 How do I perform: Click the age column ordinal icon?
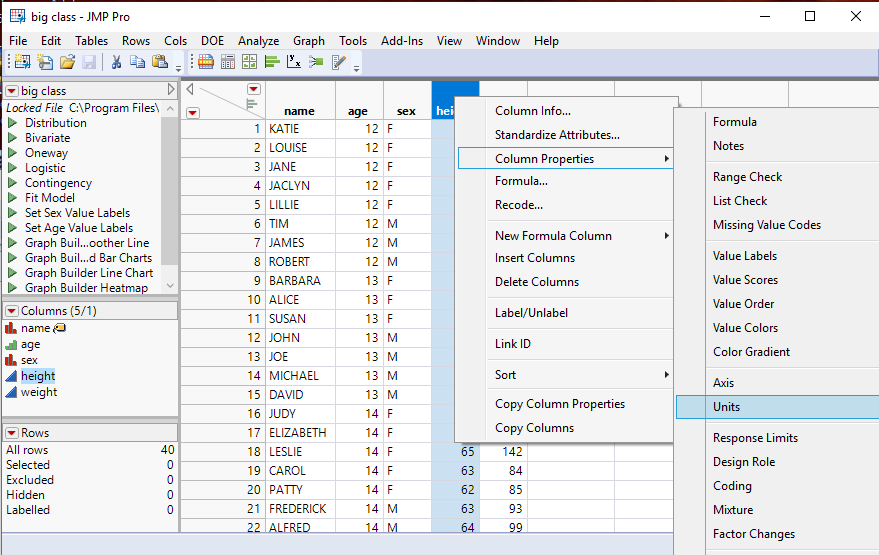(11, 344)
